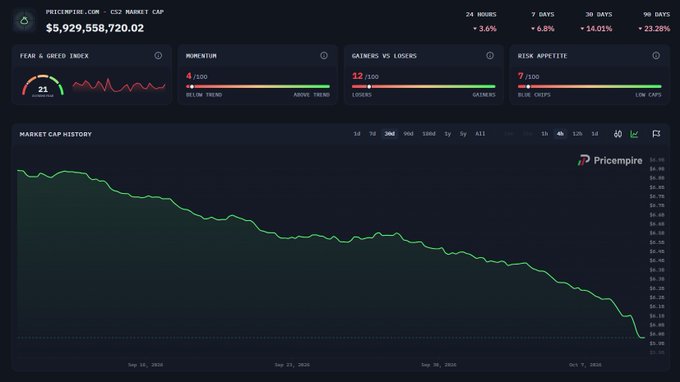This screenshot has height=382, width=680.
Task: Open Fear & Greed Index info icon
Action: (x=158, y=56)
